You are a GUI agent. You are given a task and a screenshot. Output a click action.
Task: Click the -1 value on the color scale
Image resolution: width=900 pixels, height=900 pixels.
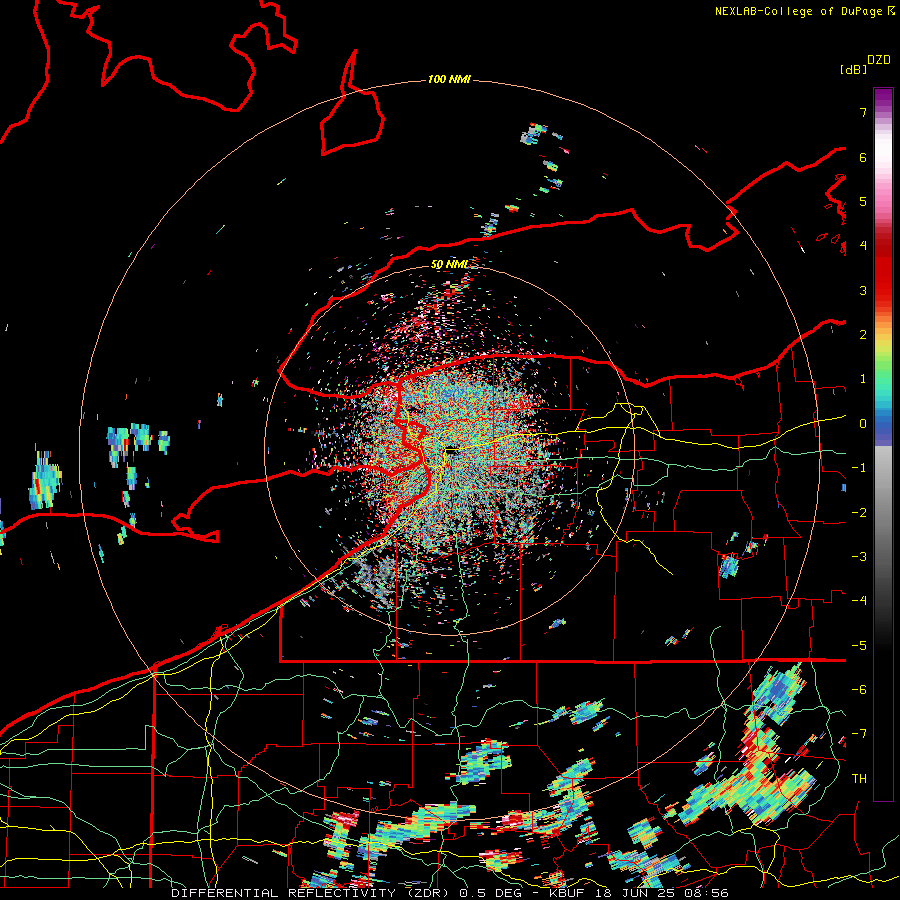pyautogui.click(x=859, y=468)
